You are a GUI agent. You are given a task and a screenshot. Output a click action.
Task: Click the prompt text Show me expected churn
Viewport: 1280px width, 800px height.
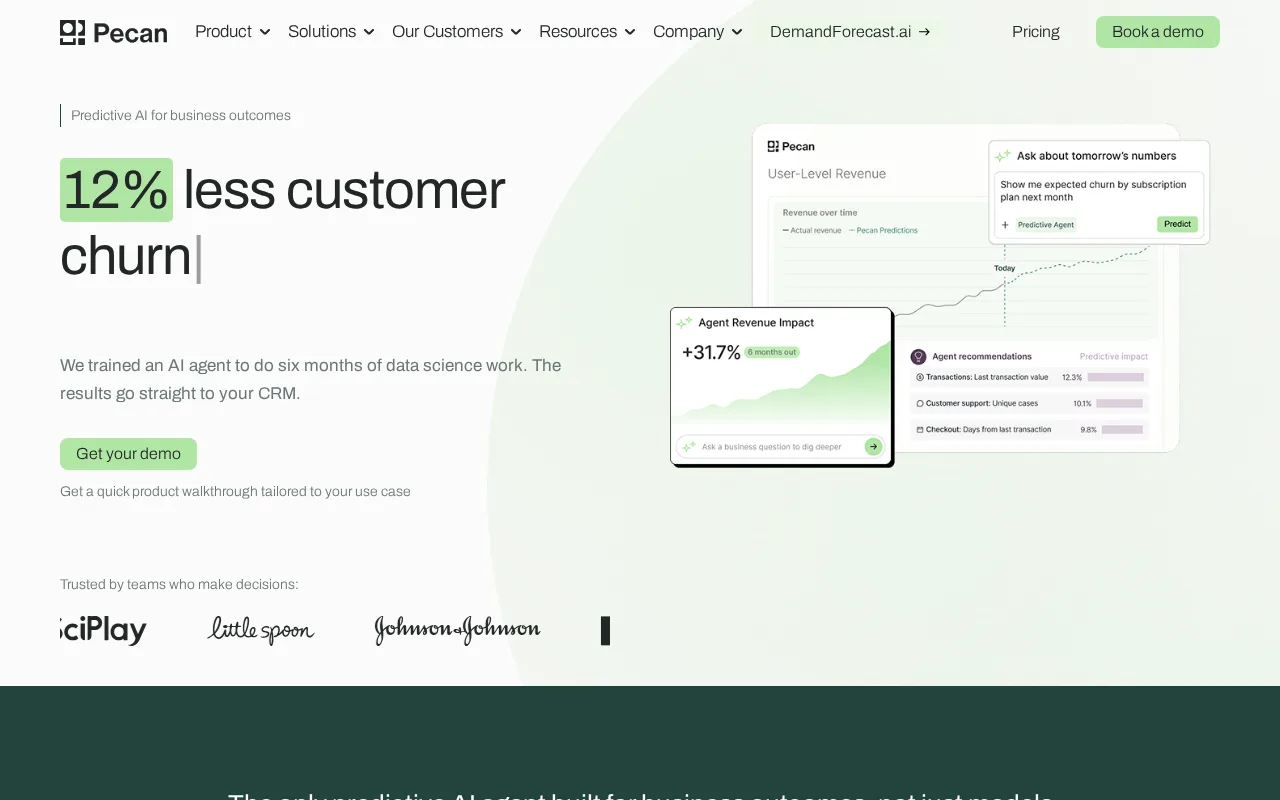[x=1093, y=191]
